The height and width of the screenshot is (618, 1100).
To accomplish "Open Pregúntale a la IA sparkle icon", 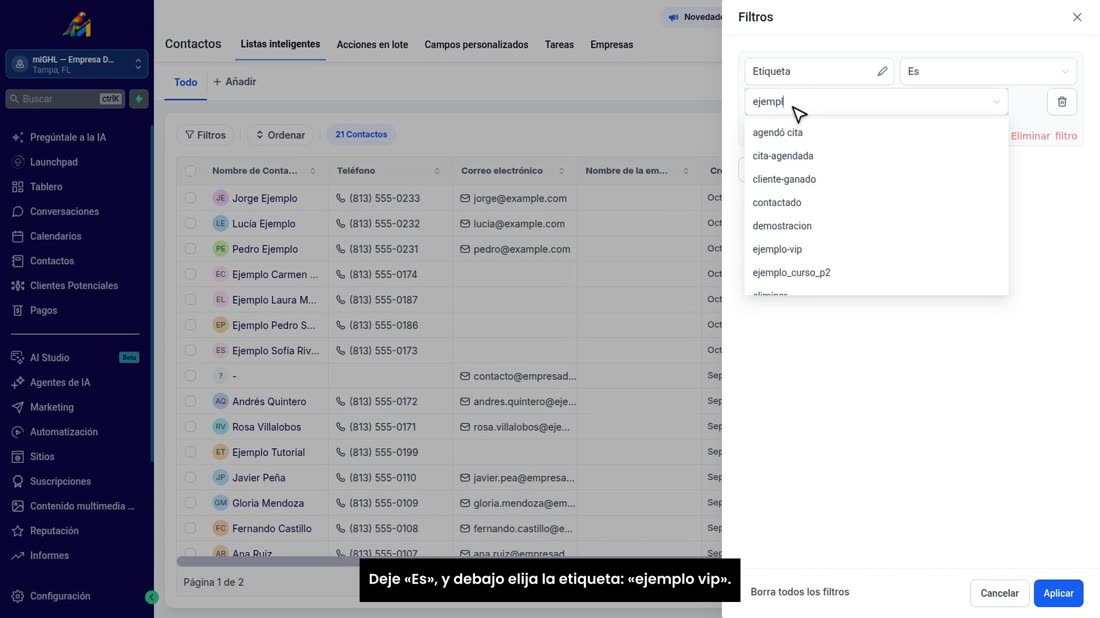I will click(18, 137).
